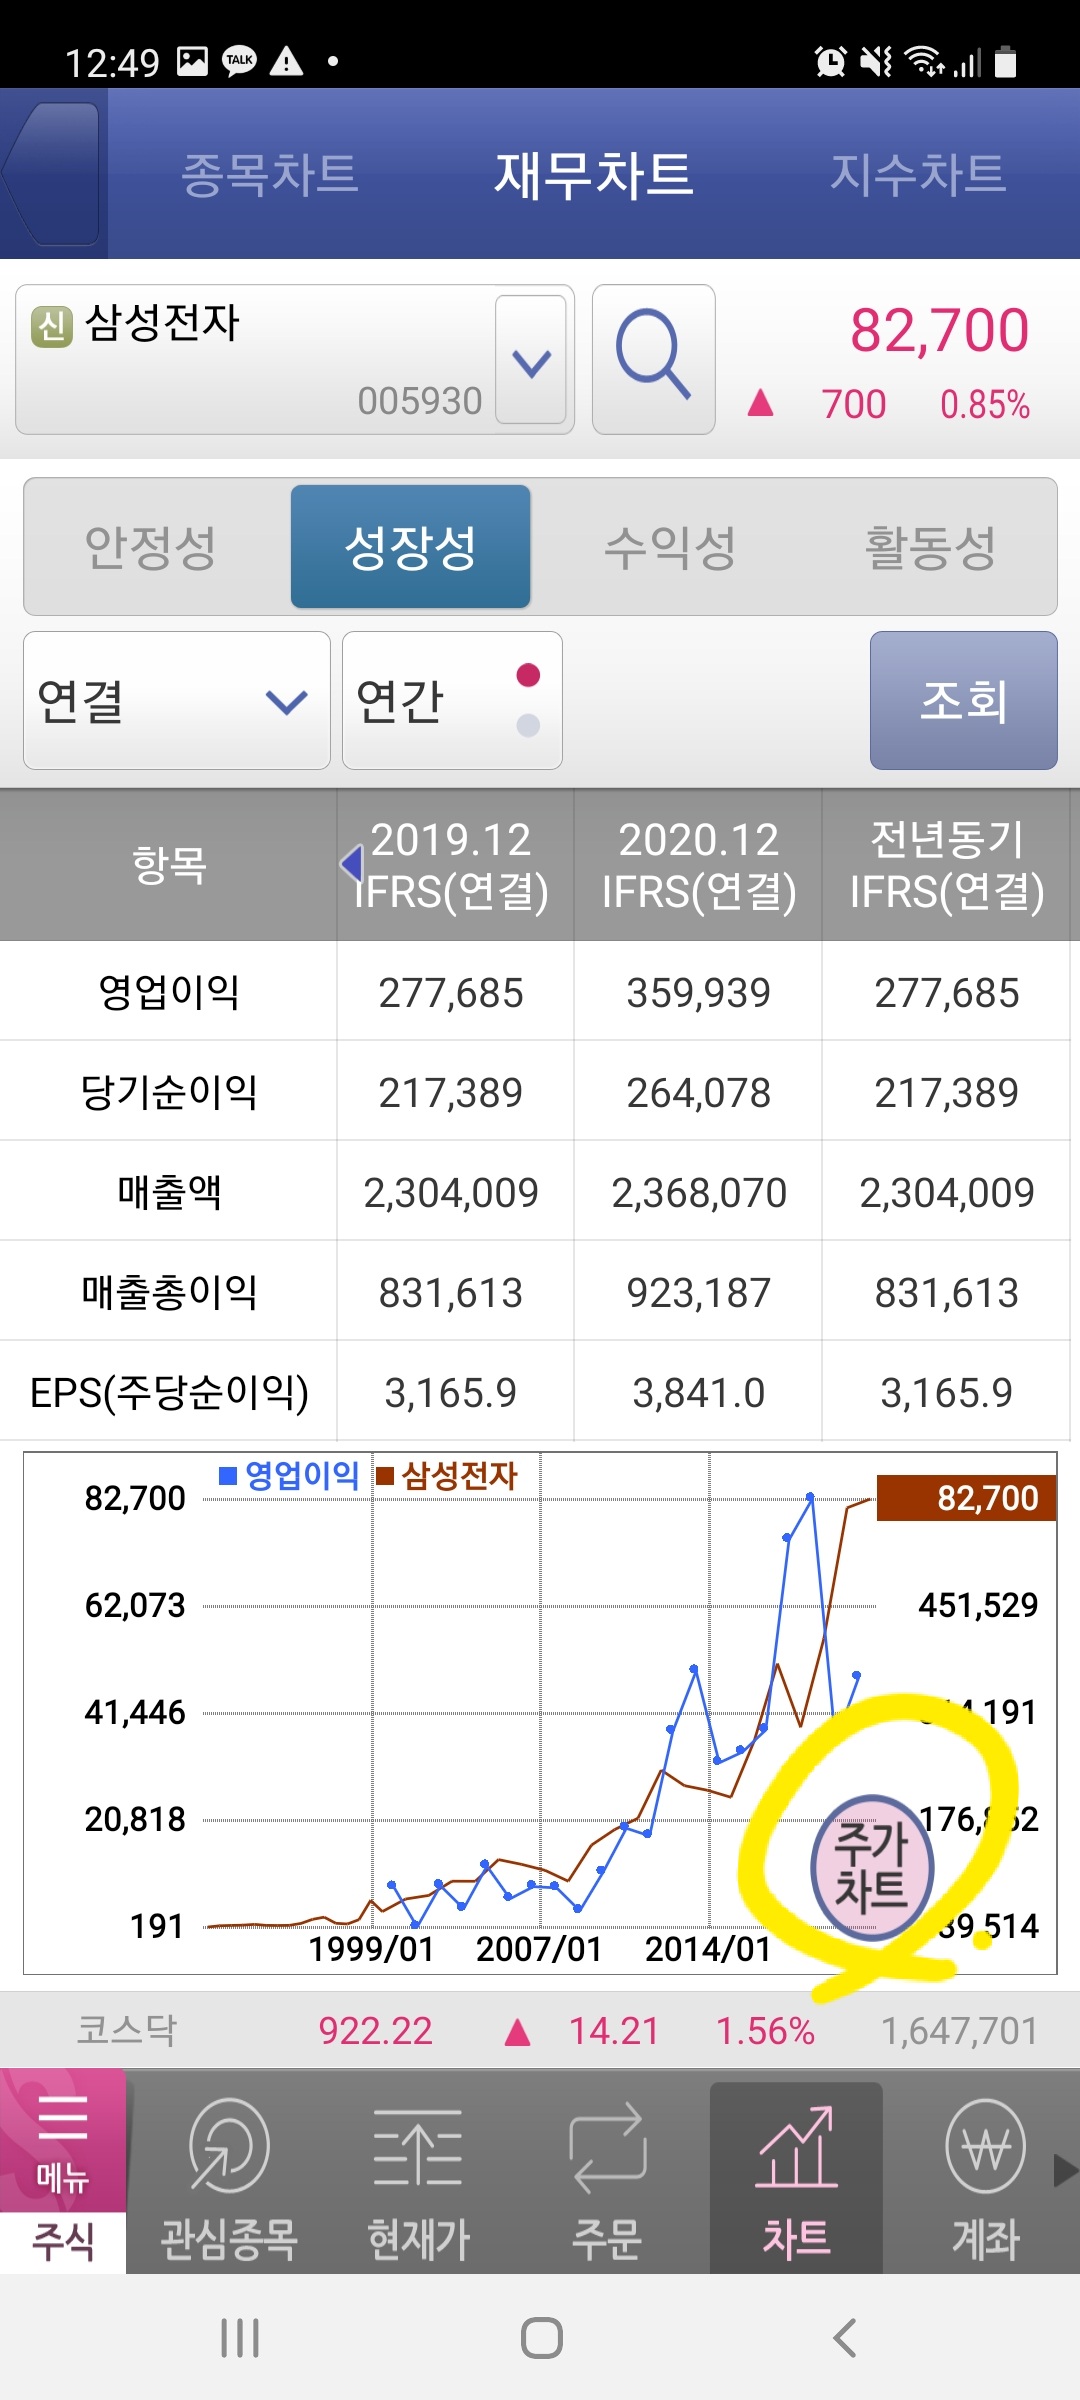Tap the 매출액 row label
Viewport: 1080px width, 2400px height.
169,1191
